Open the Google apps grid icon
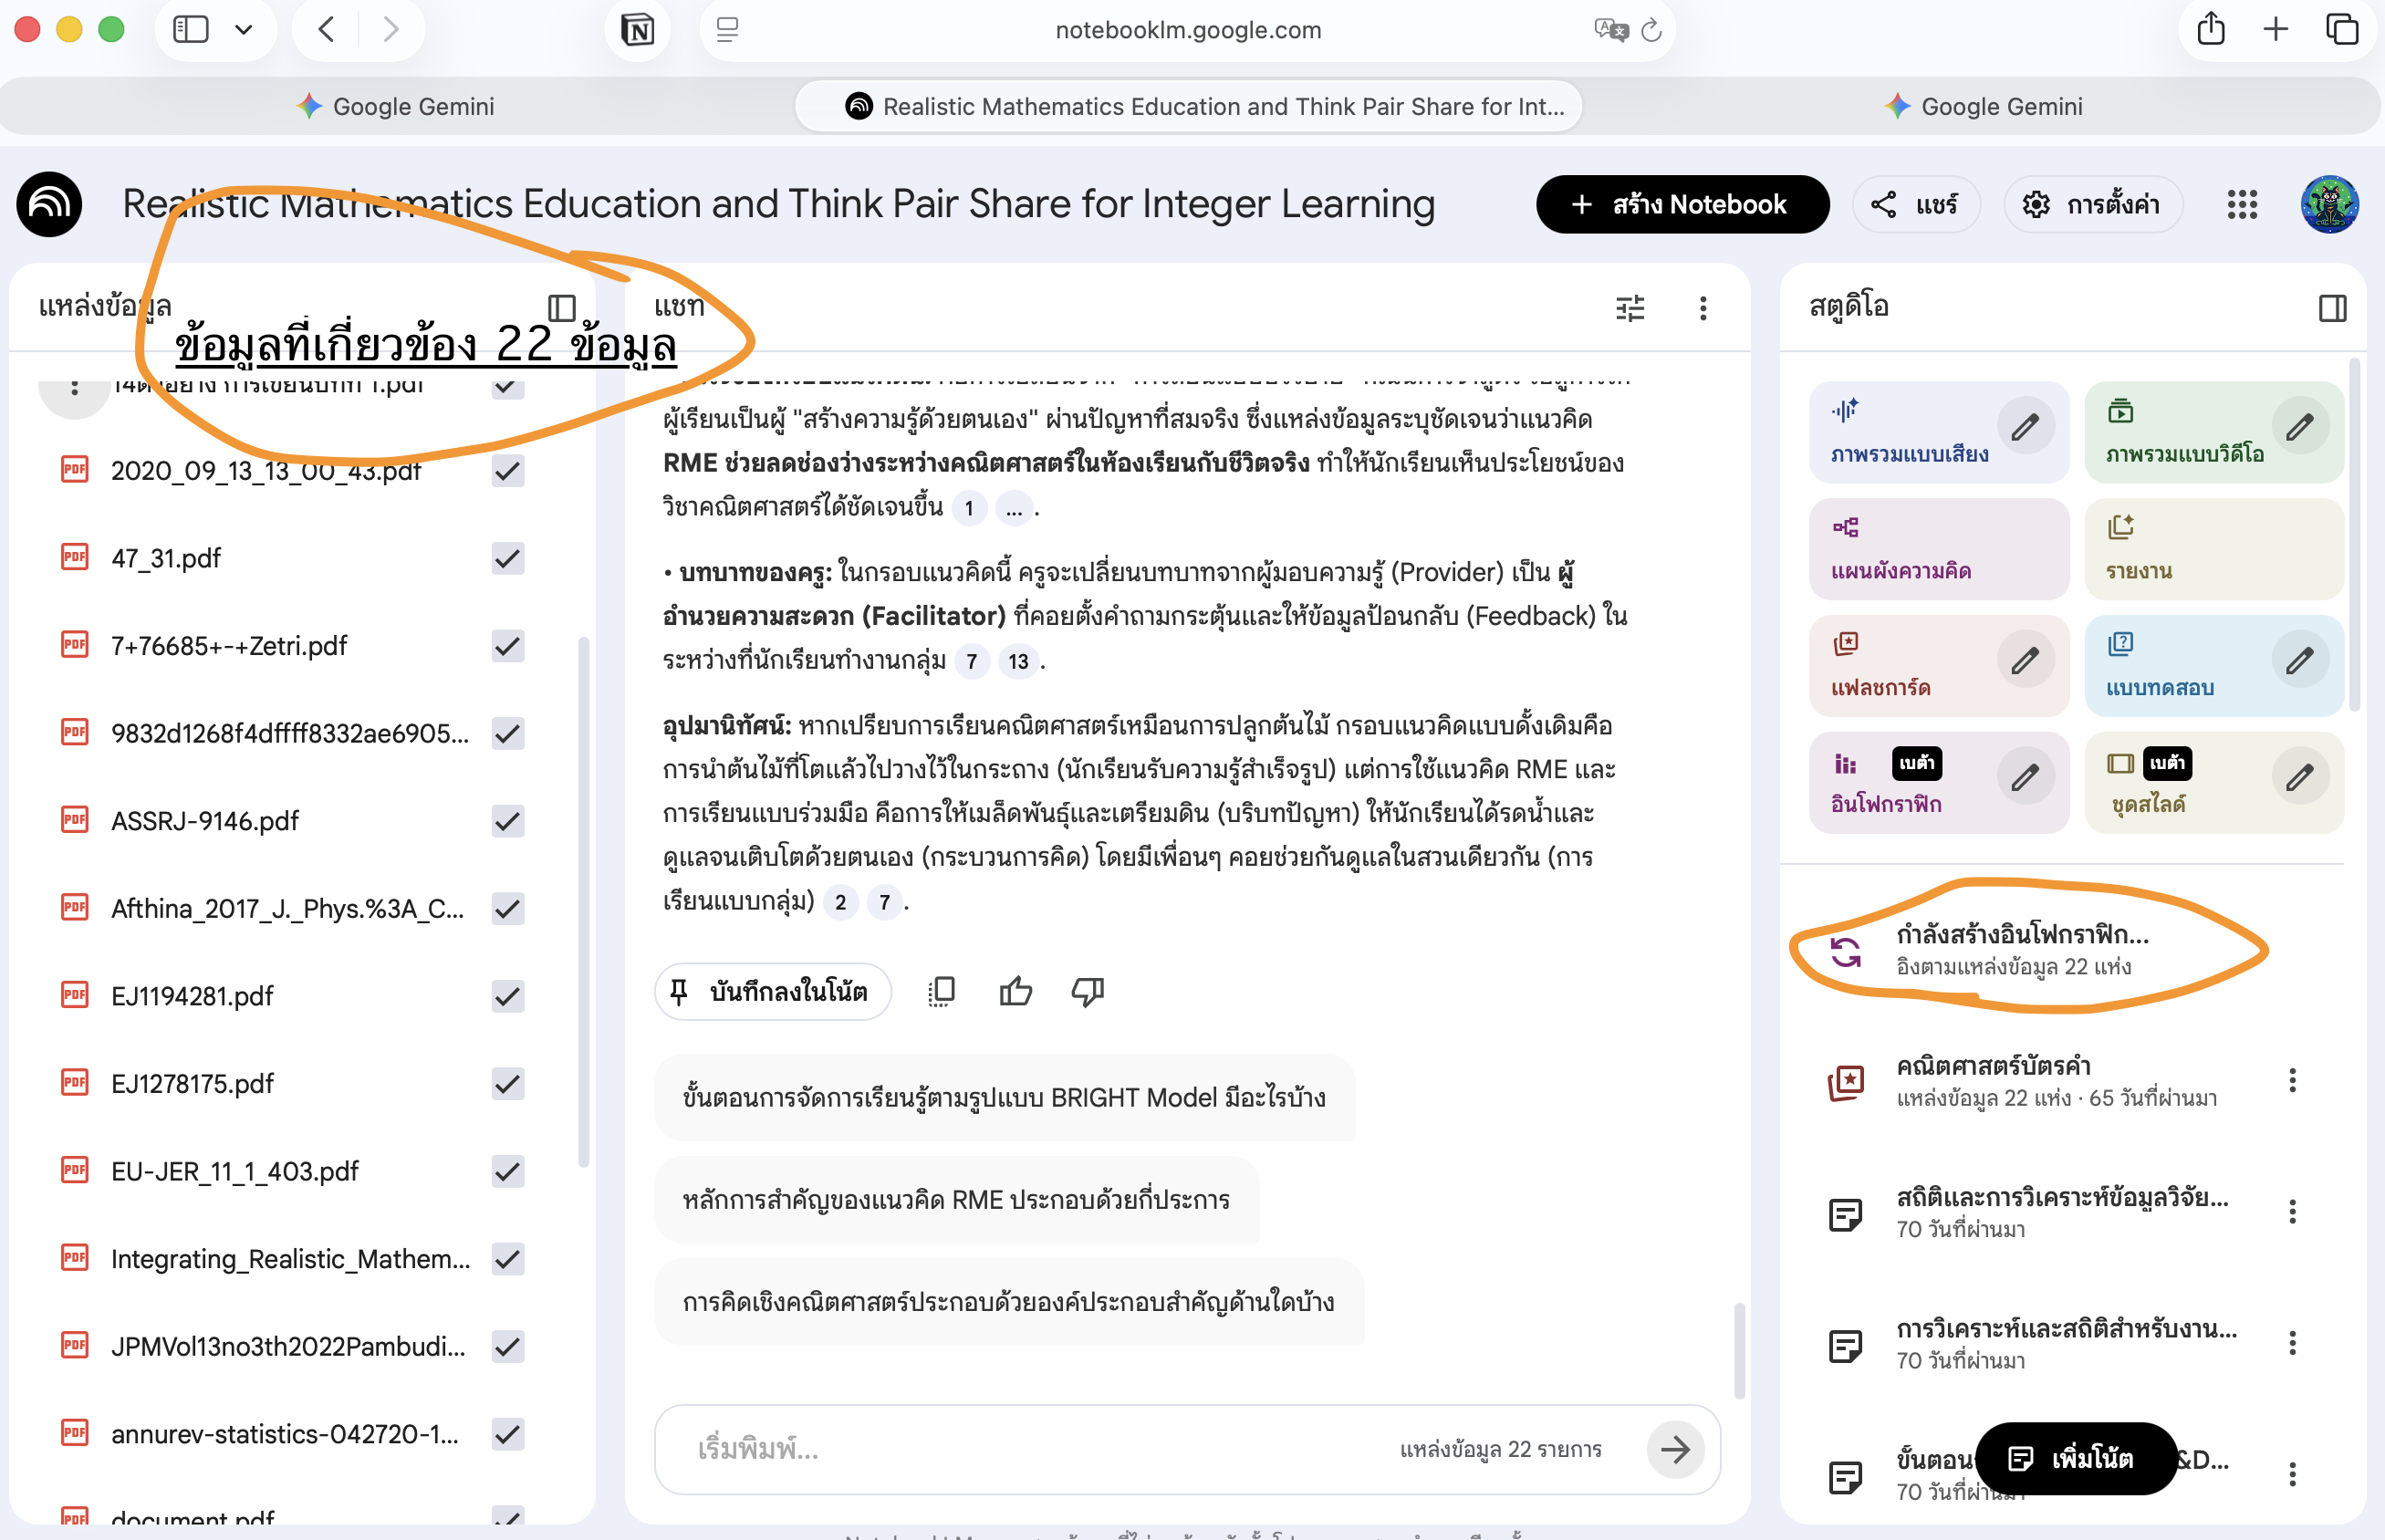Screen dimensions: 2385x1540 (x=2242, y=205)
